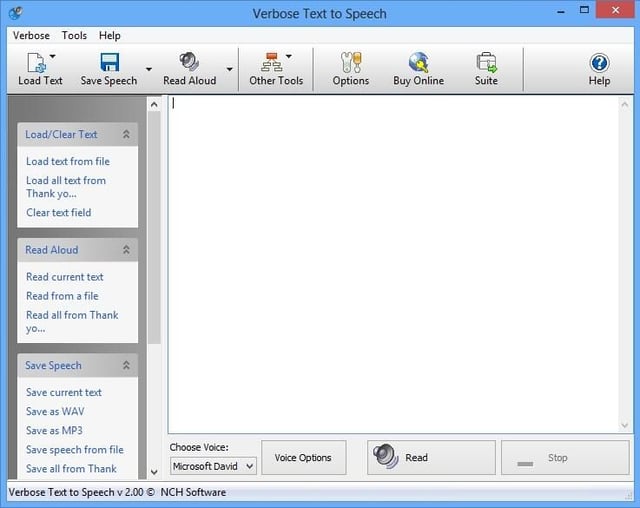Open the Verbose menu
This screenshot has height=508, width=640.
(x=31, y=35)
